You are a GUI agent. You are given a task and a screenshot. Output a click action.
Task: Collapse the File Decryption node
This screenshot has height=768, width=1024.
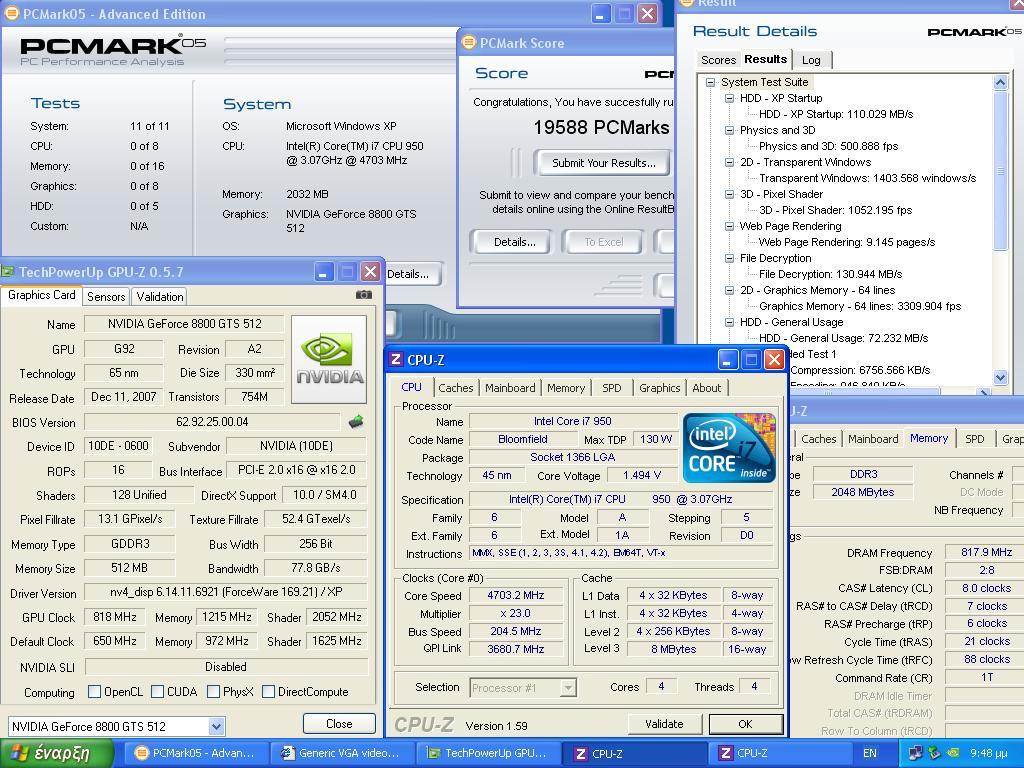pyautogui.click(x=729, y=258)
